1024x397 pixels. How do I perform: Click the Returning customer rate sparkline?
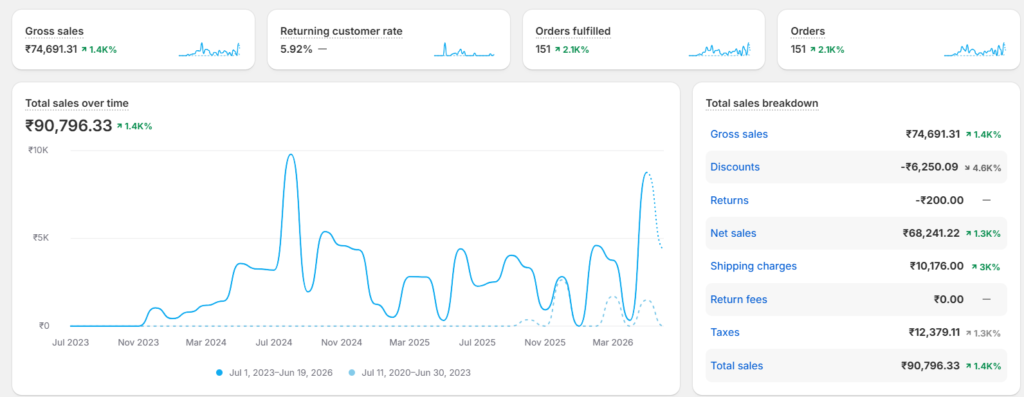(x=464, y=50)
